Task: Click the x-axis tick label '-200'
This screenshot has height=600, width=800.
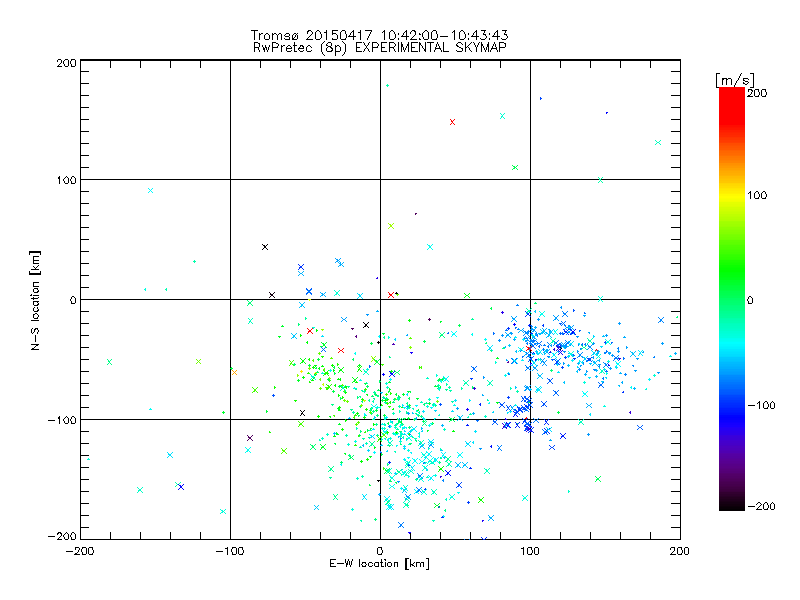Action: 80,551
